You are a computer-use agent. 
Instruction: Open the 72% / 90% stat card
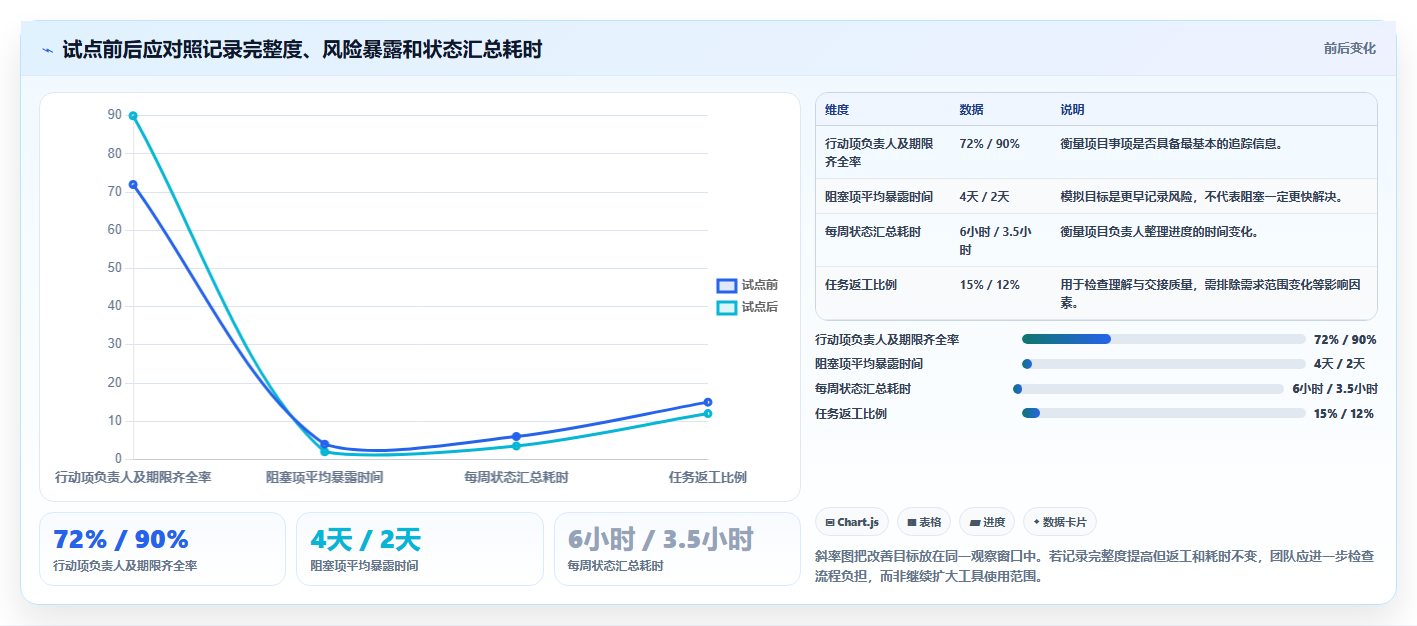(162, 549)
